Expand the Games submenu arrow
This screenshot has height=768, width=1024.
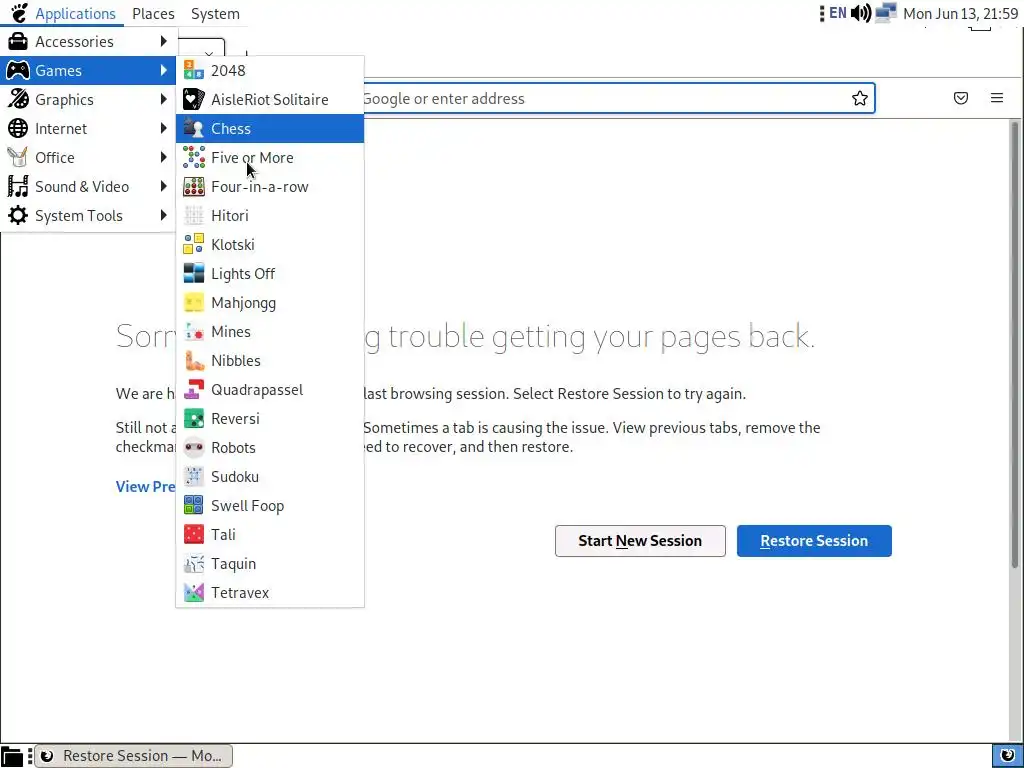coord(163,71)
